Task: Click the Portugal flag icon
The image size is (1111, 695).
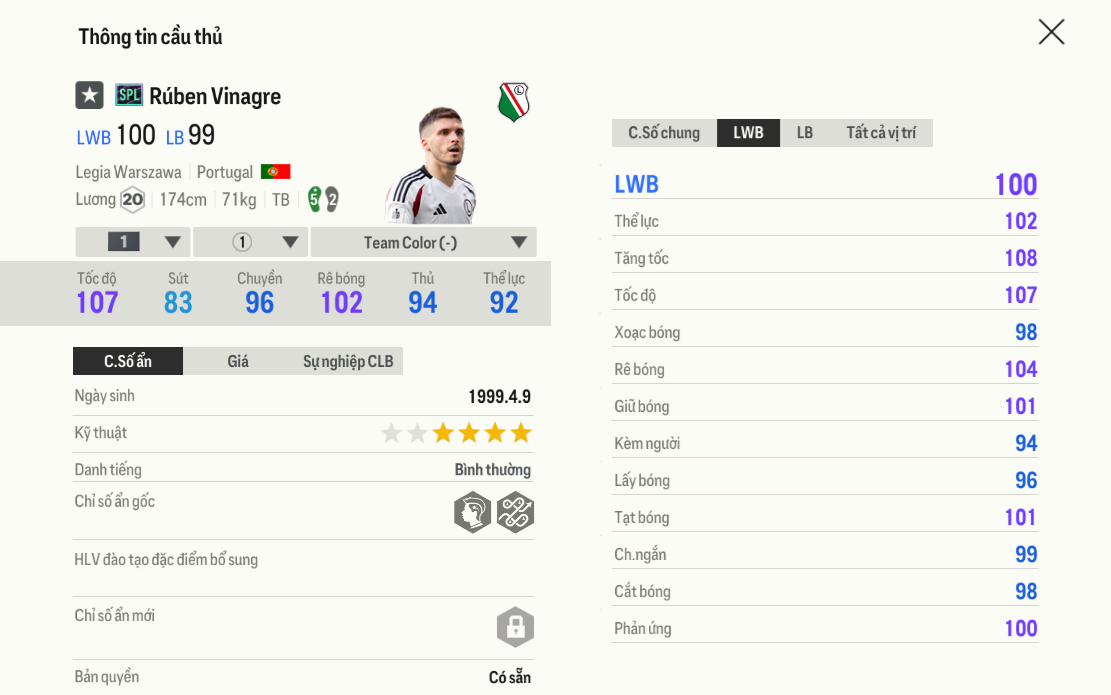Action: click(275, 172)
